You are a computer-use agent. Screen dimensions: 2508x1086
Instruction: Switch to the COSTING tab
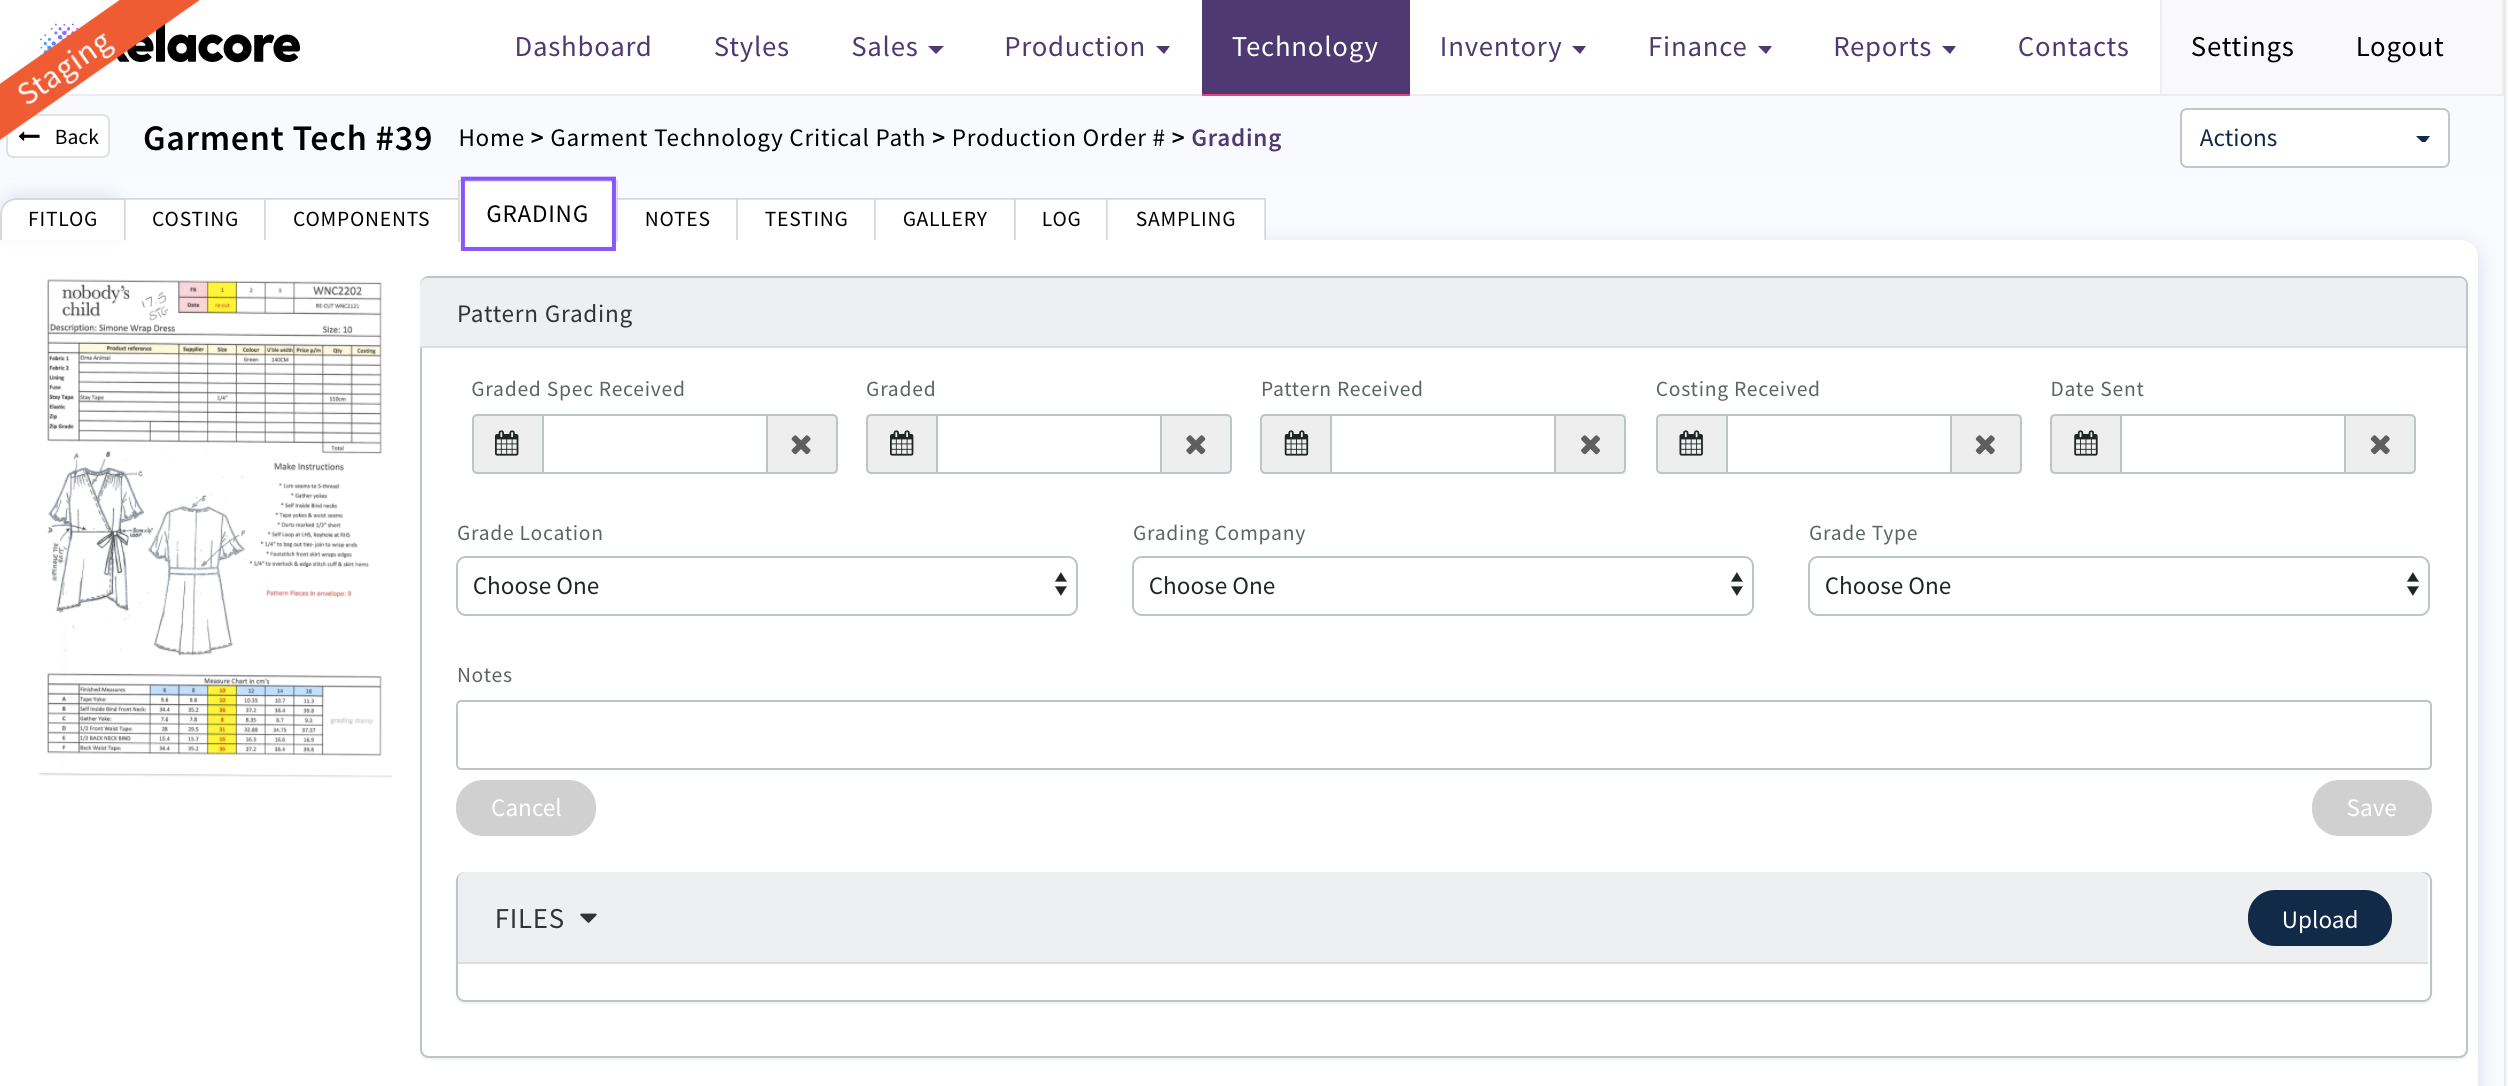coord(195,219)
